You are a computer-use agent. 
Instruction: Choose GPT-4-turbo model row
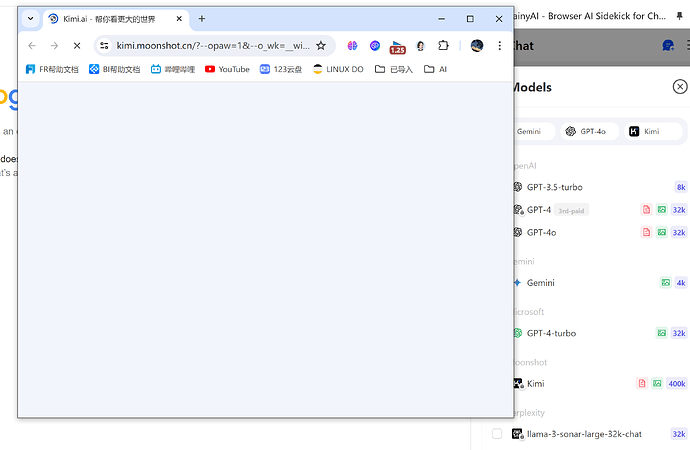click(x=601, y=333)
